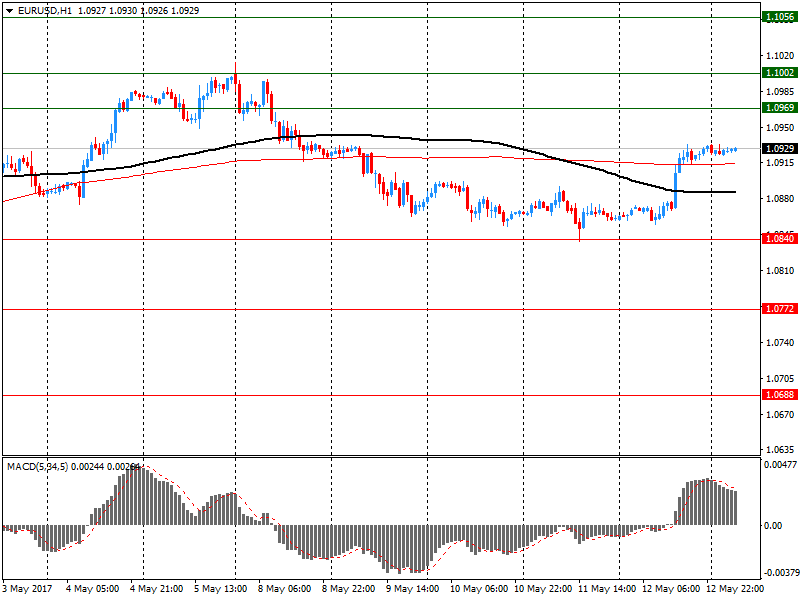The width and height of the screenshot is (800, 600).
Task: Select the 1.0840 support level label
Action: coord(780,239)
